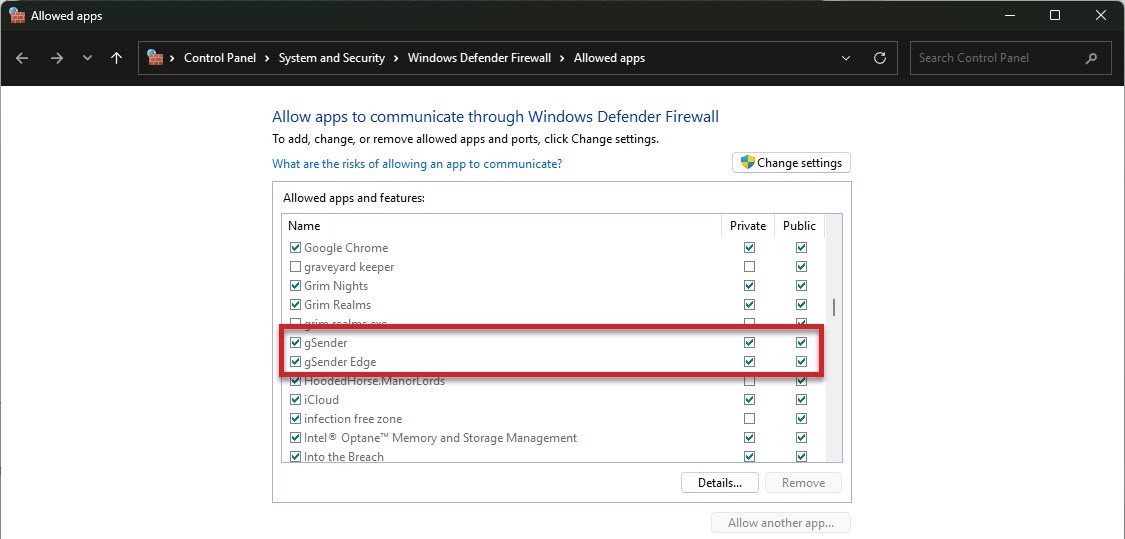Click the title bar firewall icon
The image size is (1125, 539).
(16, 16)
